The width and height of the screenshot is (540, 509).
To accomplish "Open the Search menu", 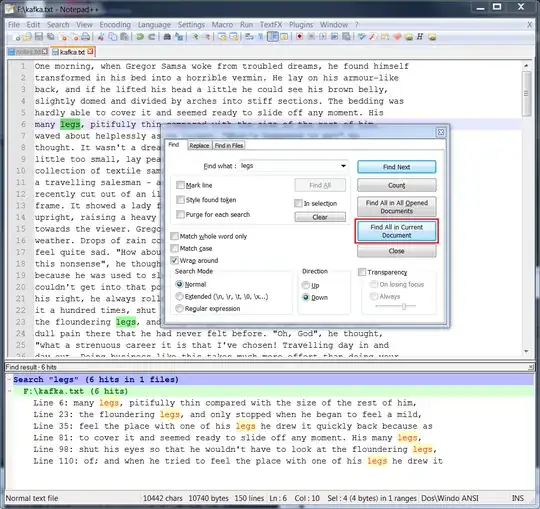I will 58,24.
